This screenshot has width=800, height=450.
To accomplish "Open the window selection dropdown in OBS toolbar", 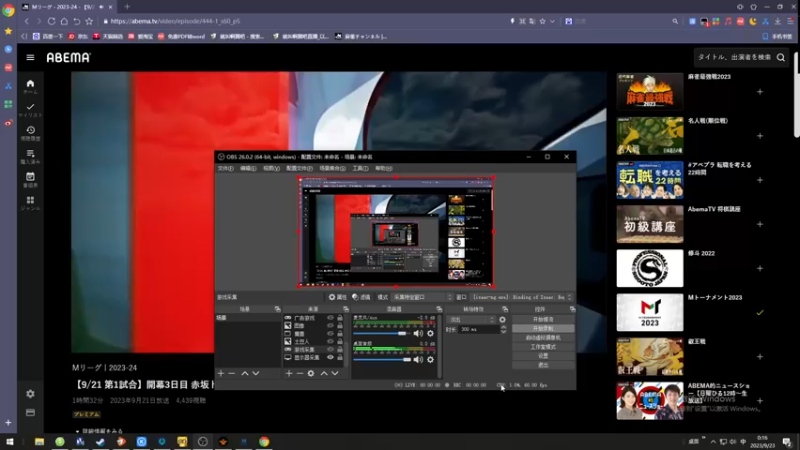I will point(522,297).
